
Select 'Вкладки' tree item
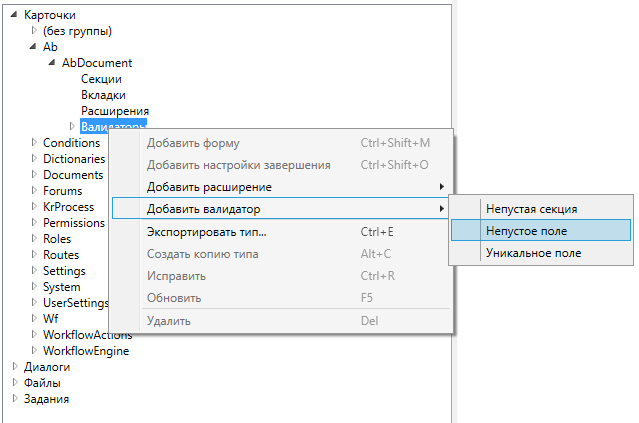point(103,95)
